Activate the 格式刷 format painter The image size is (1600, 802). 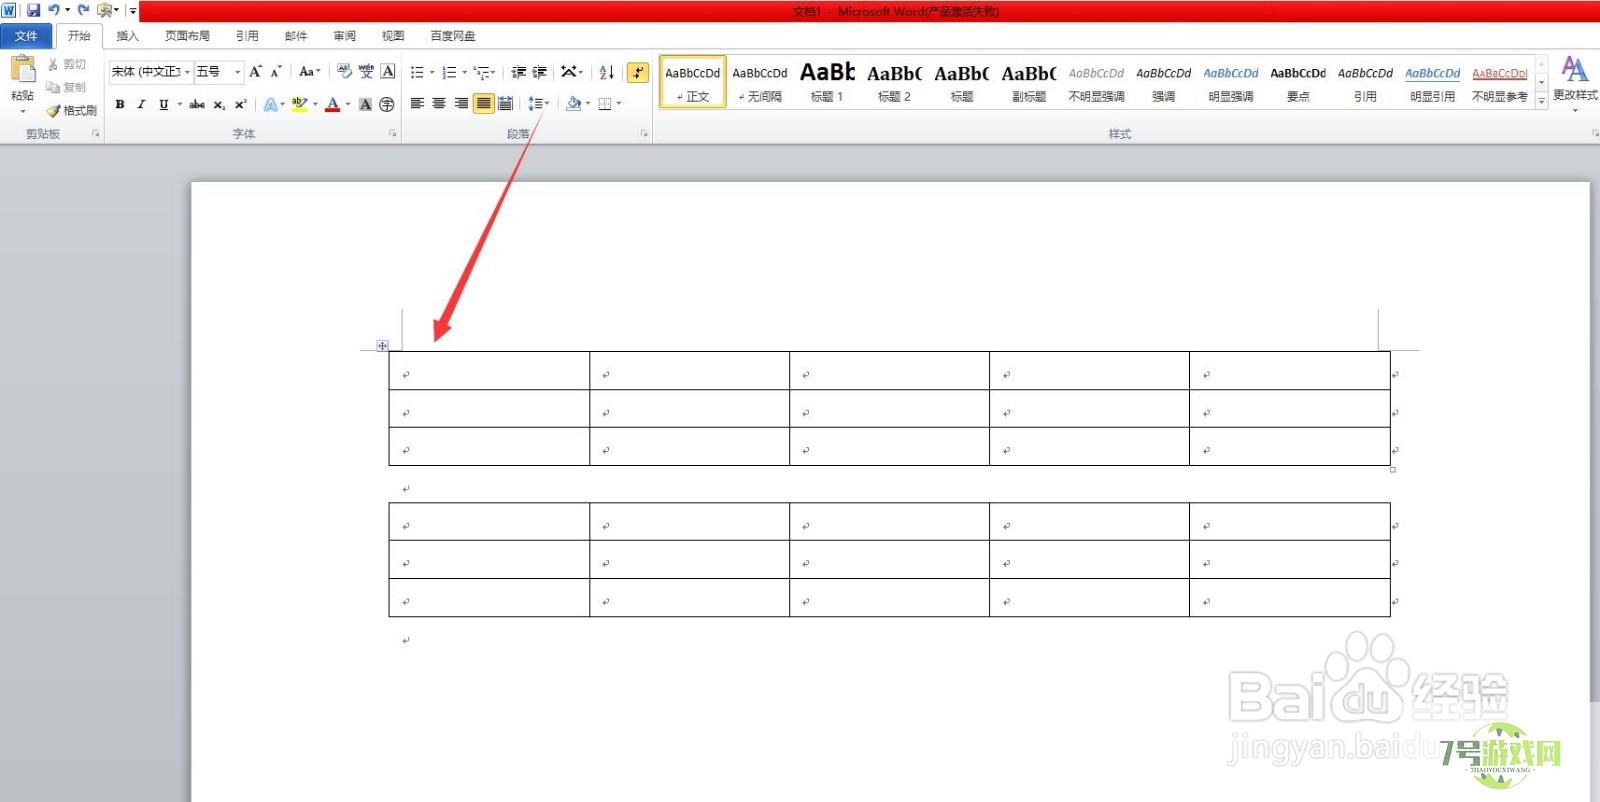point(72,110)
